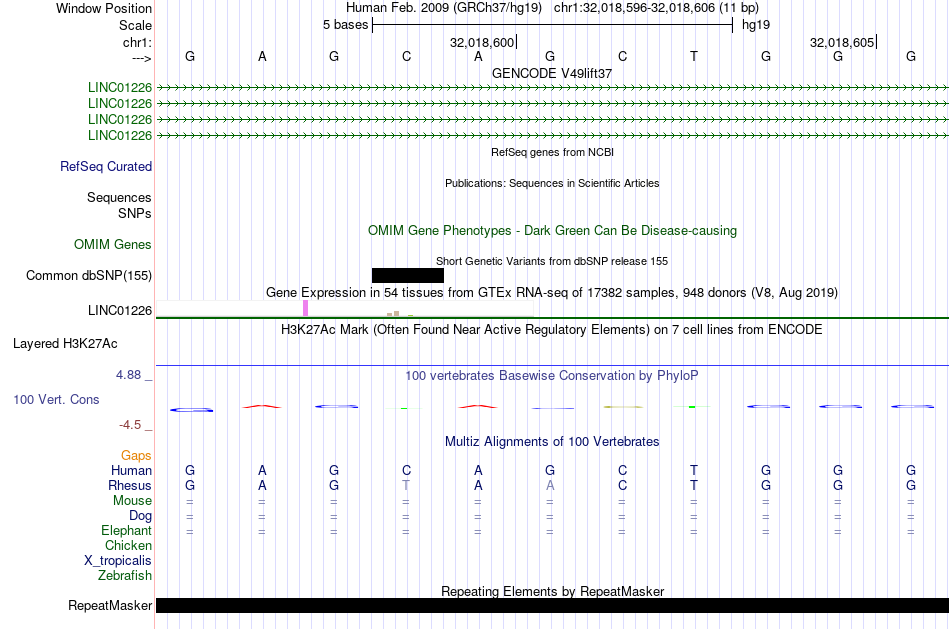This screenshot has width=950, height=629.
Task: Click the hg19 label beside the scale bar
Action: (x=756, y=25)
